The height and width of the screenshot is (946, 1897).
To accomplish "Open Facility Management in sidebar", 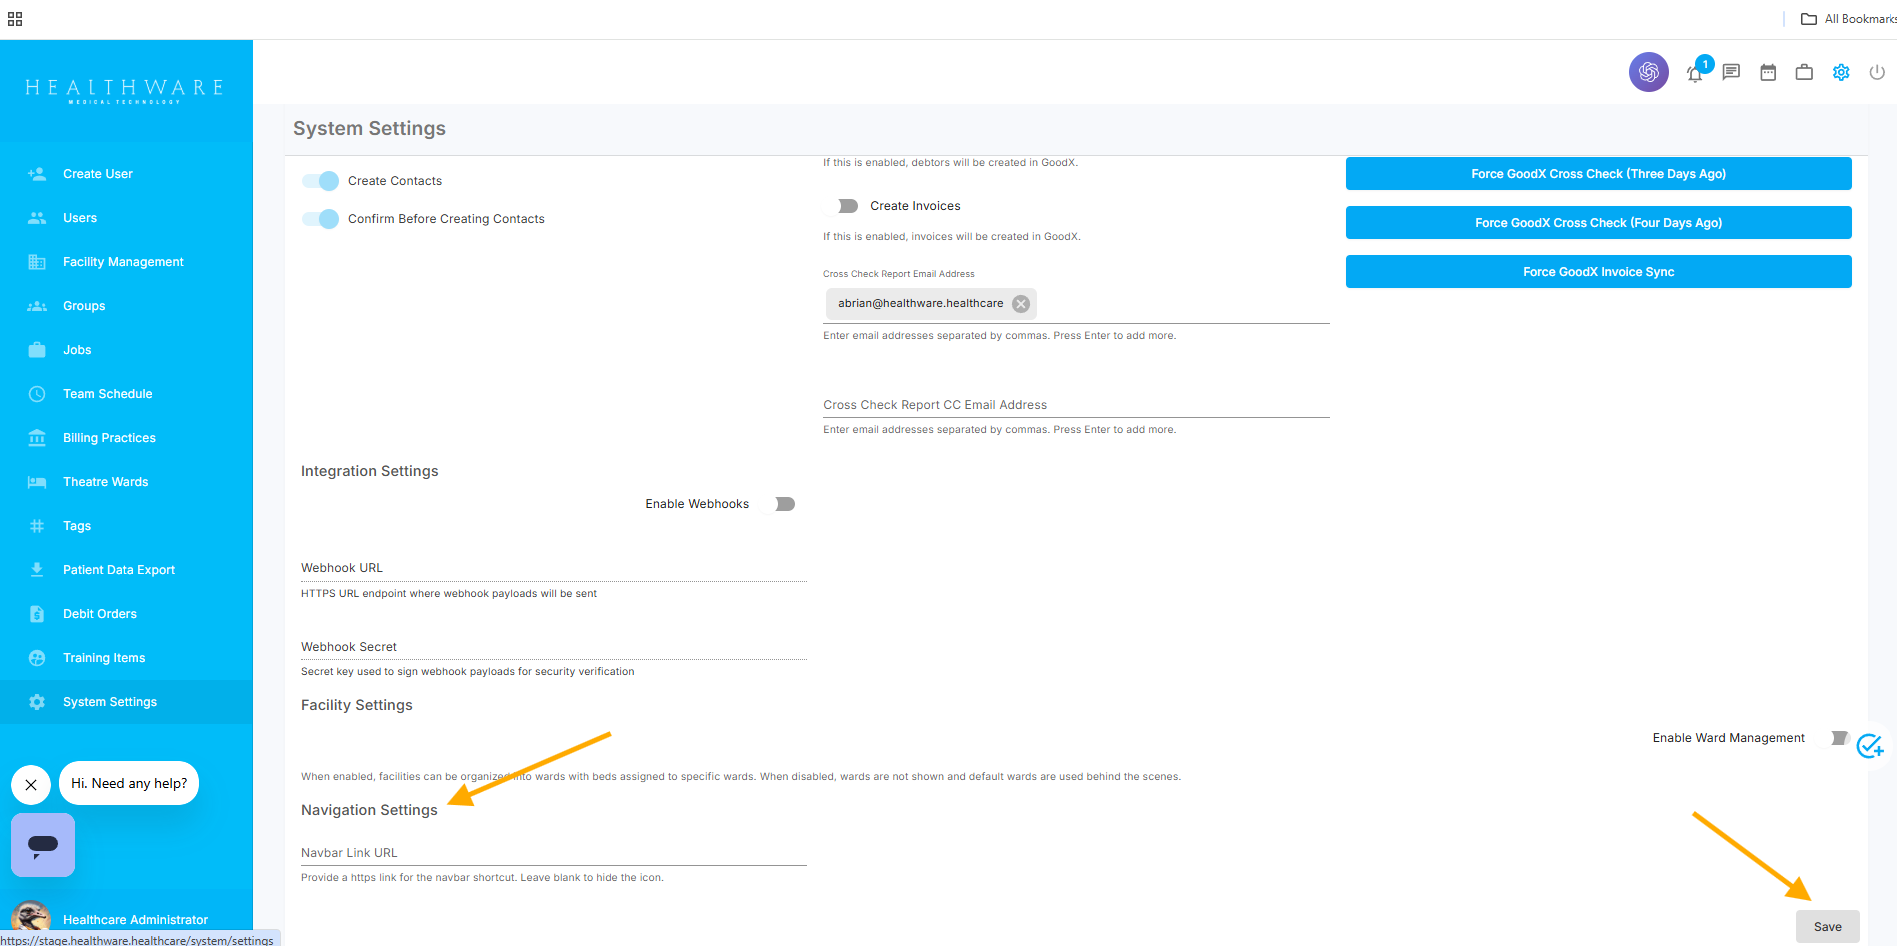I will [123, 262].
